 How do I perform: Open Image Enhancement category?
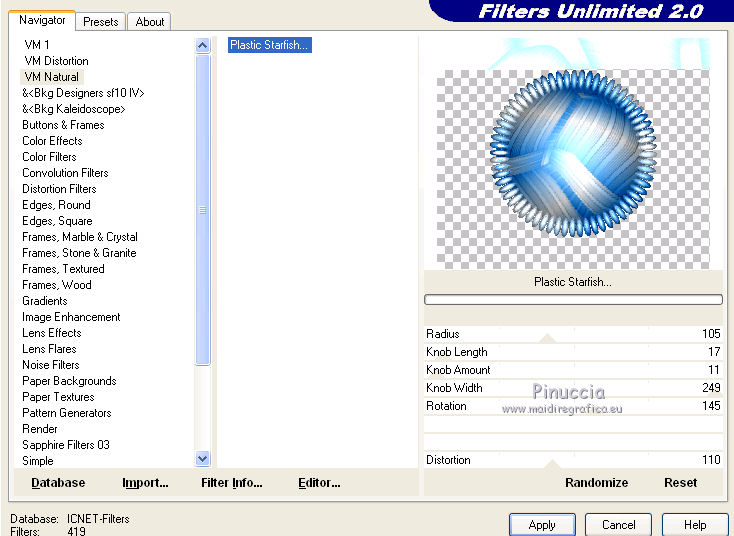71,317
